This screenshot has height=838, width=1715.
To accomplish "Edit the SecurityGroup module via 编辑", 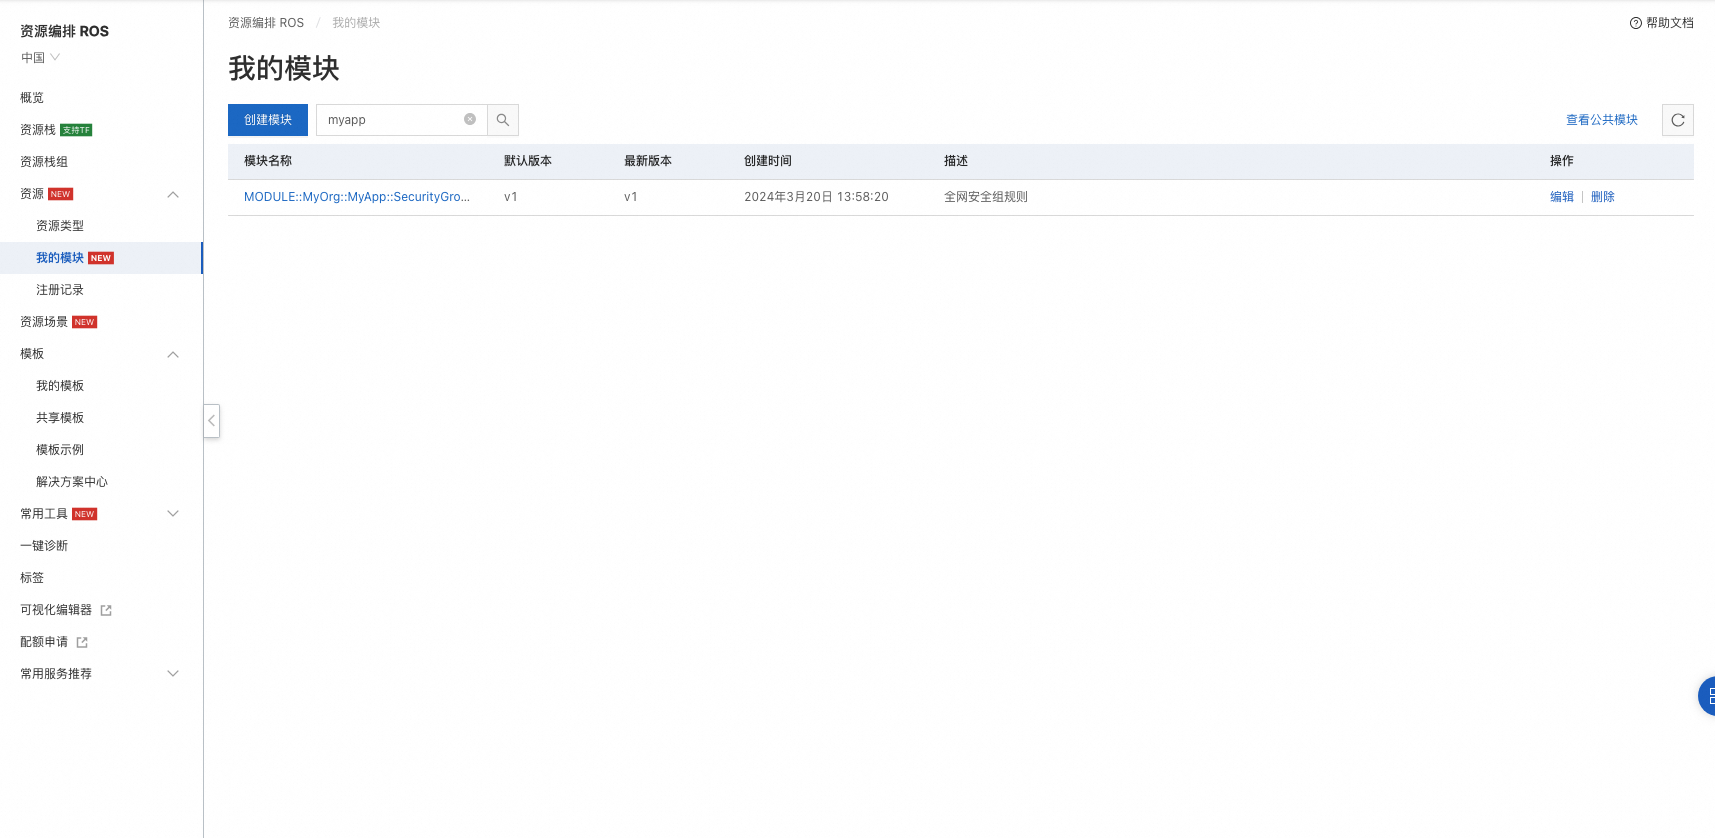I will click(x=1562, y=197).
